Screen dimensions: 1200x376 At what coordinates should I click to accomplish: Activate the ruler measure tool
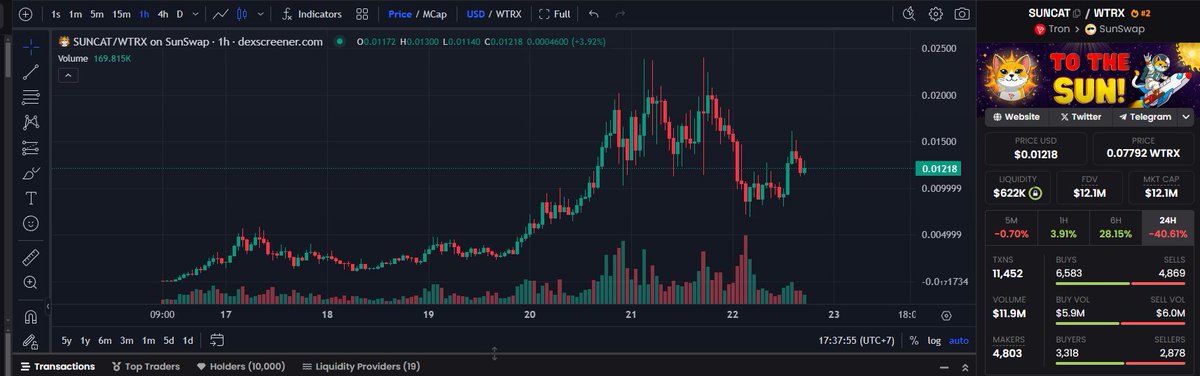(x=31, y=257)
